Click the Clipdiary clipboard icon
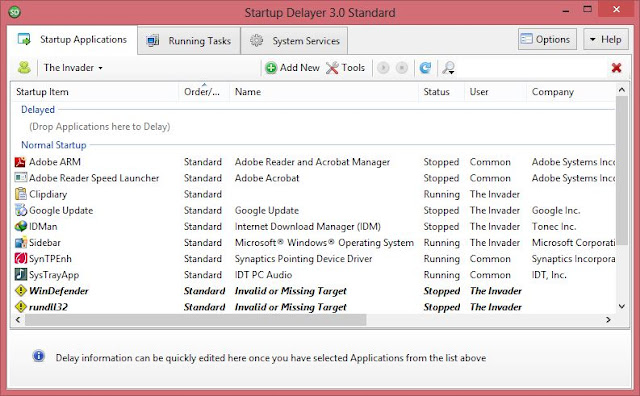Screen dimensions: 640x396 (x=20, y=194)
